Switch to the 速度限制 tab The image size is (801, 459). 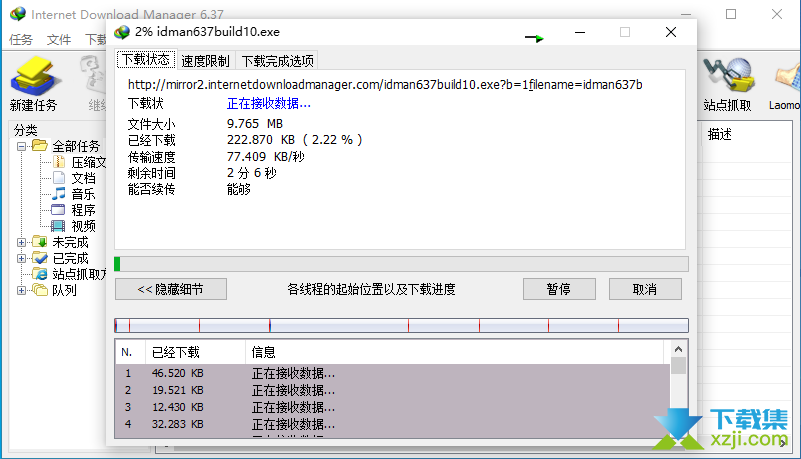[205, 61]
